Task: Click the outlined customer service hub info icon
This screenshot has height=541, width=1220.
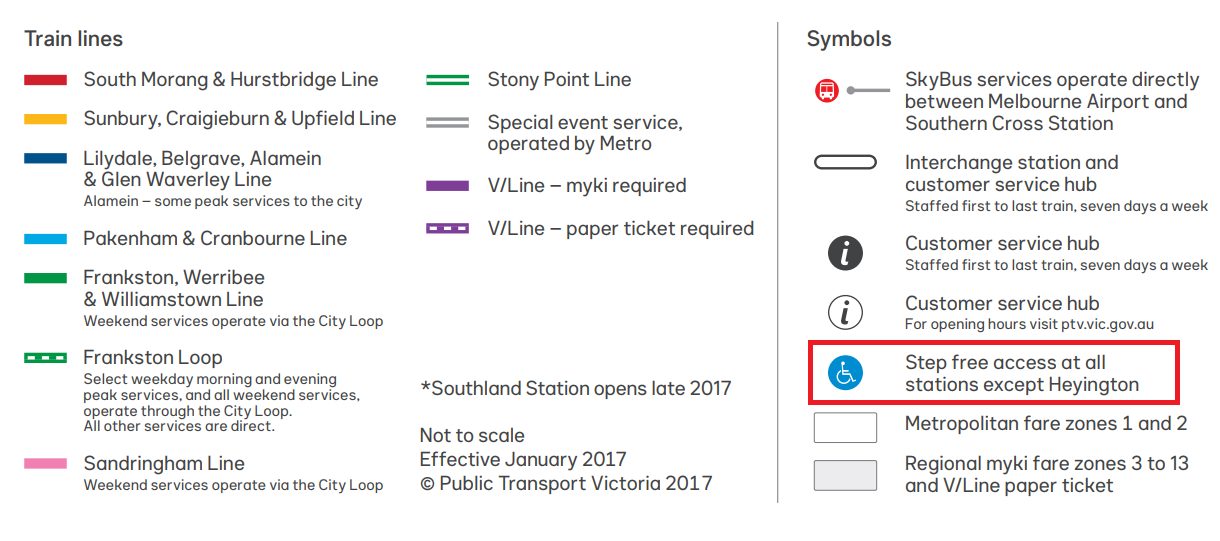Action: coord(845,313)
